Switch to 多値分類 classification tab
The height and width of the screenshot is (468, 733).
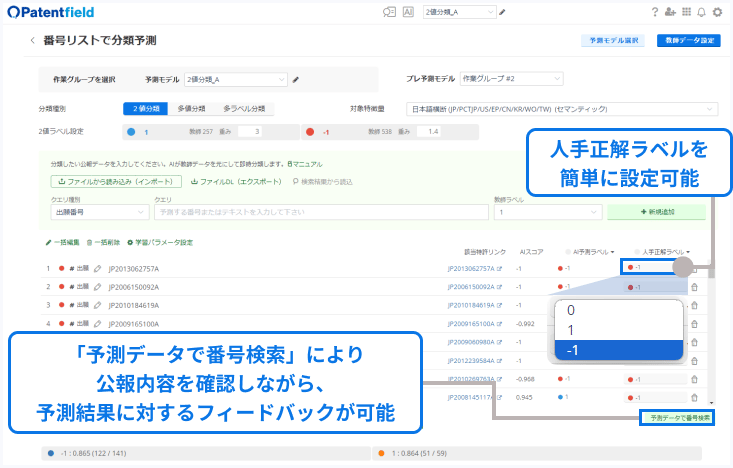(191, 108)
